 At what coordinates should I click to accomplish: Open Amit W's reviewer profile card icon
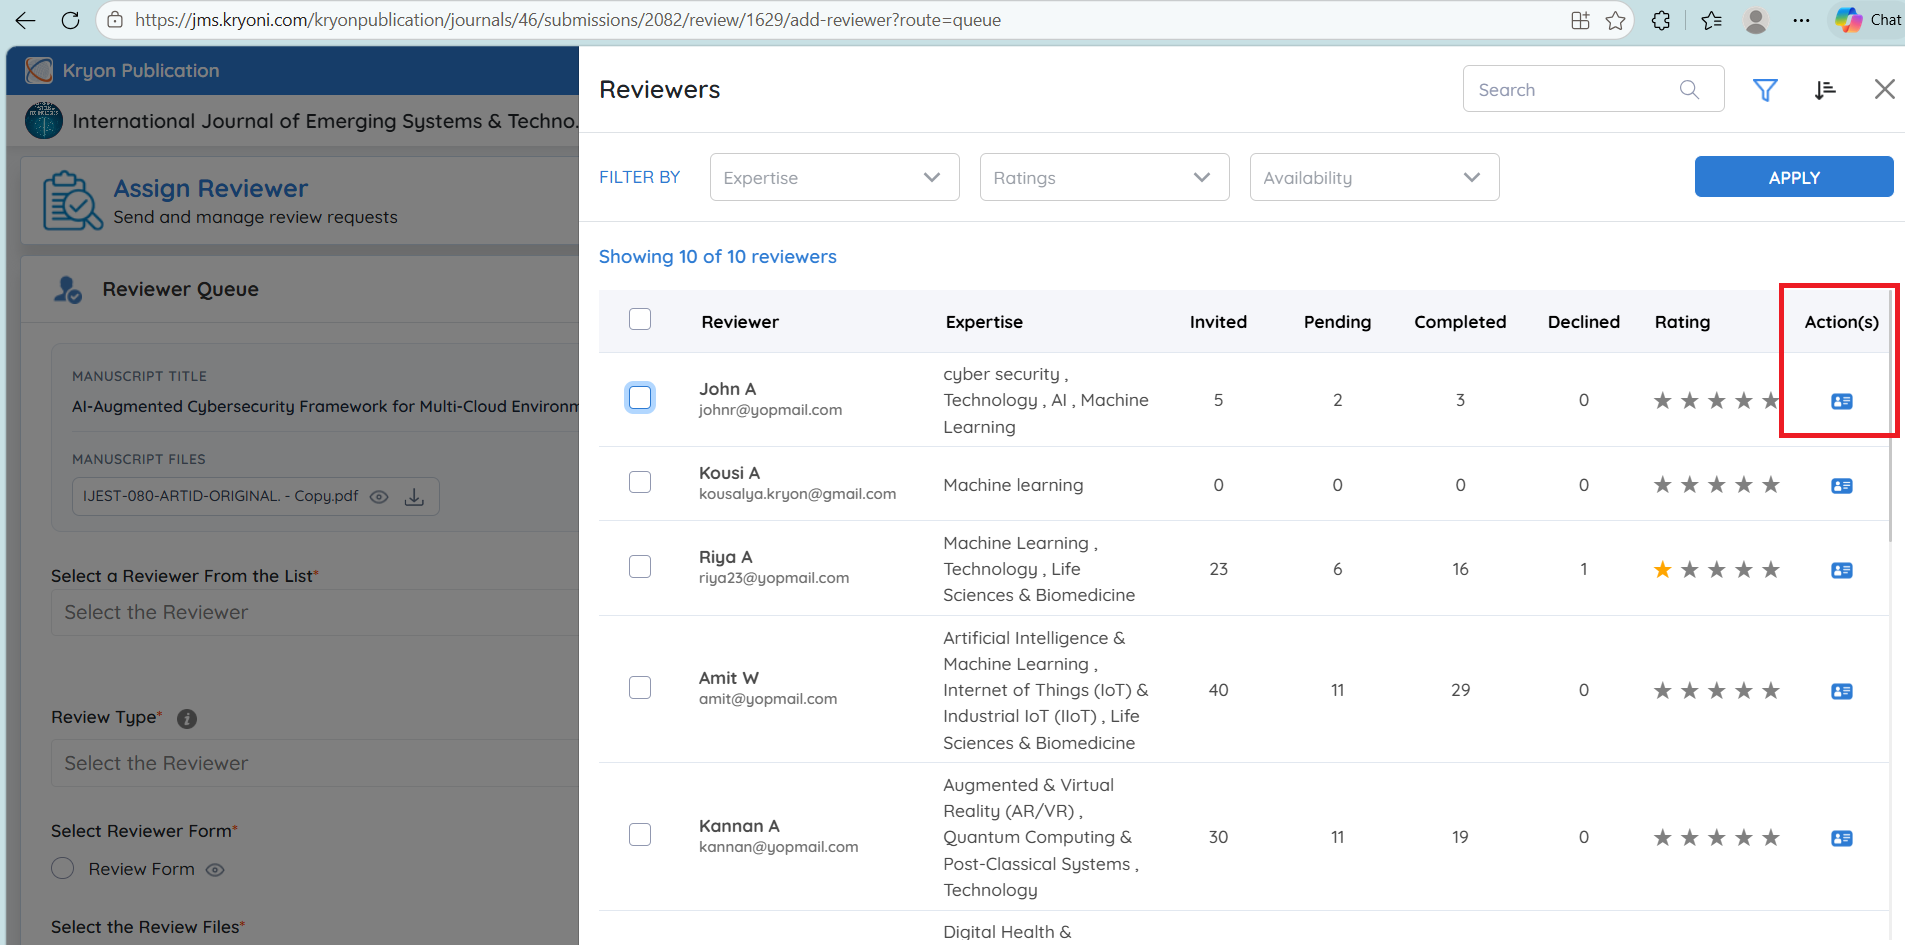pos(1842,691)
